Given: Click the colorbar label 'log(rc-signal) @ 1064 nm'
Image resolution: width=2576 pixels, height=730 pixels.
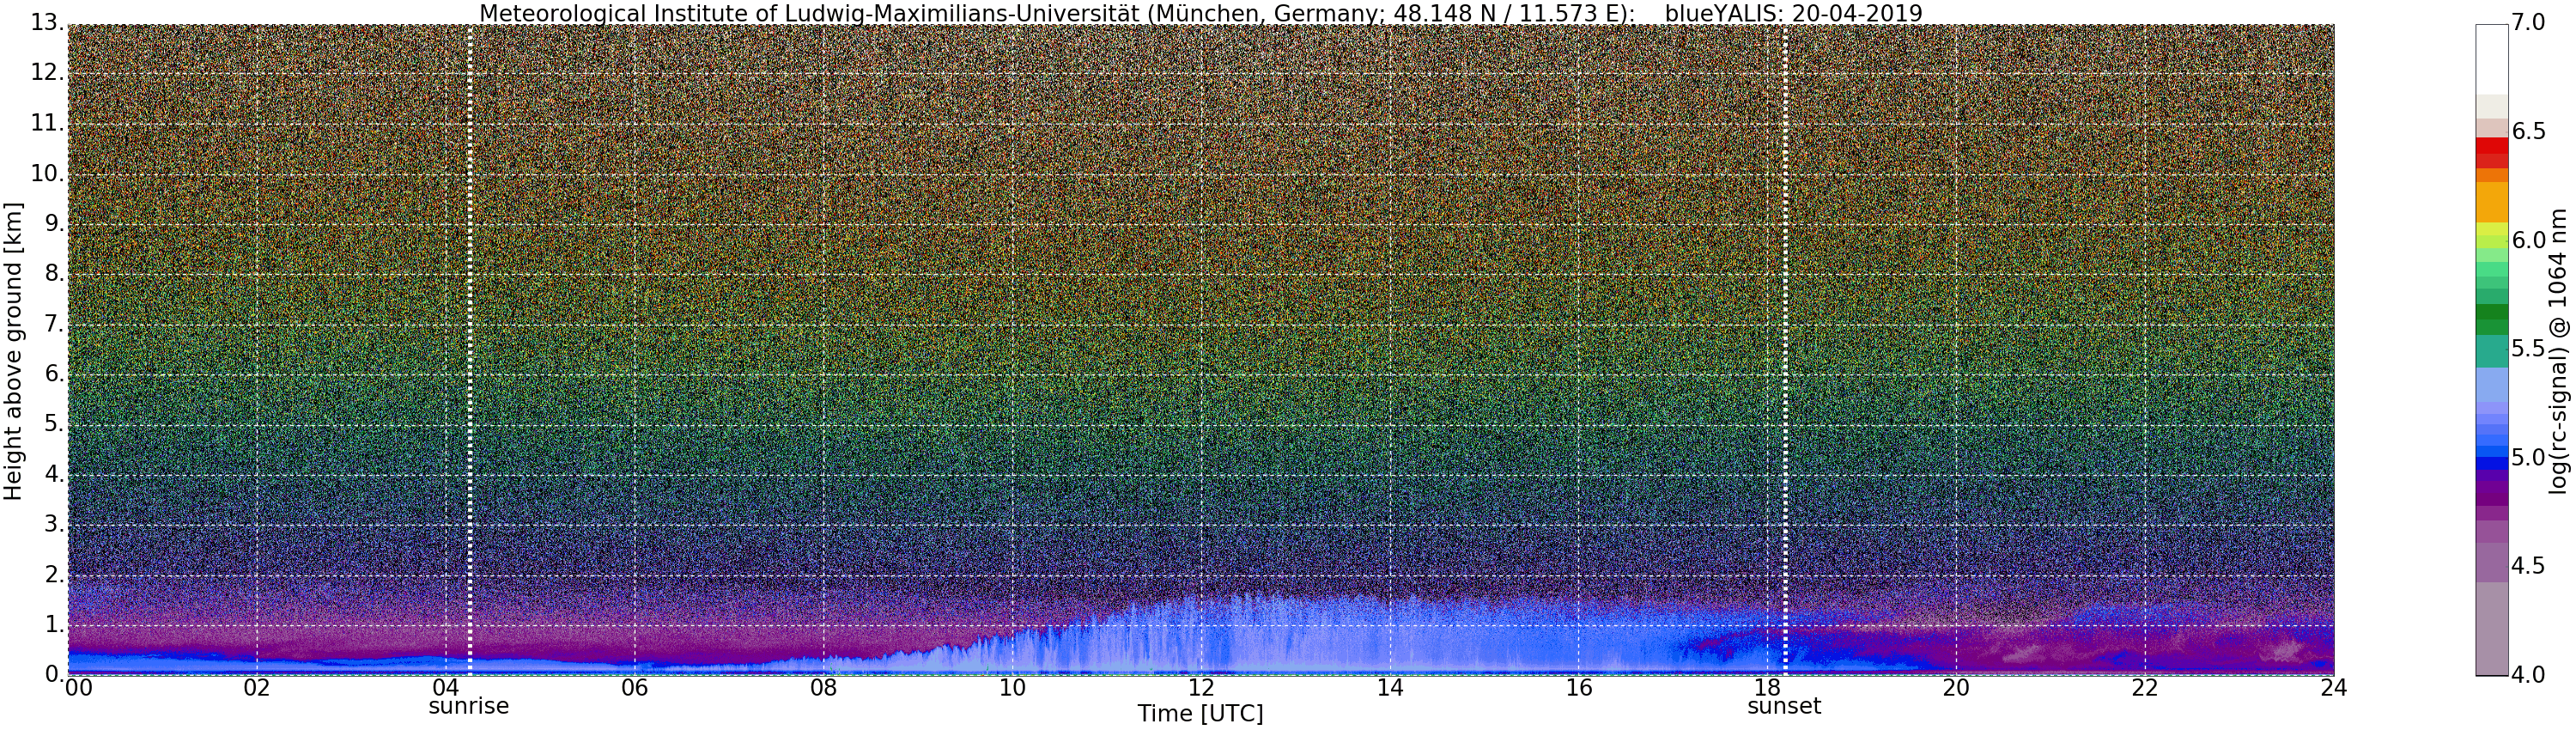Looking at the screenshot, I should coord(2558,350).
